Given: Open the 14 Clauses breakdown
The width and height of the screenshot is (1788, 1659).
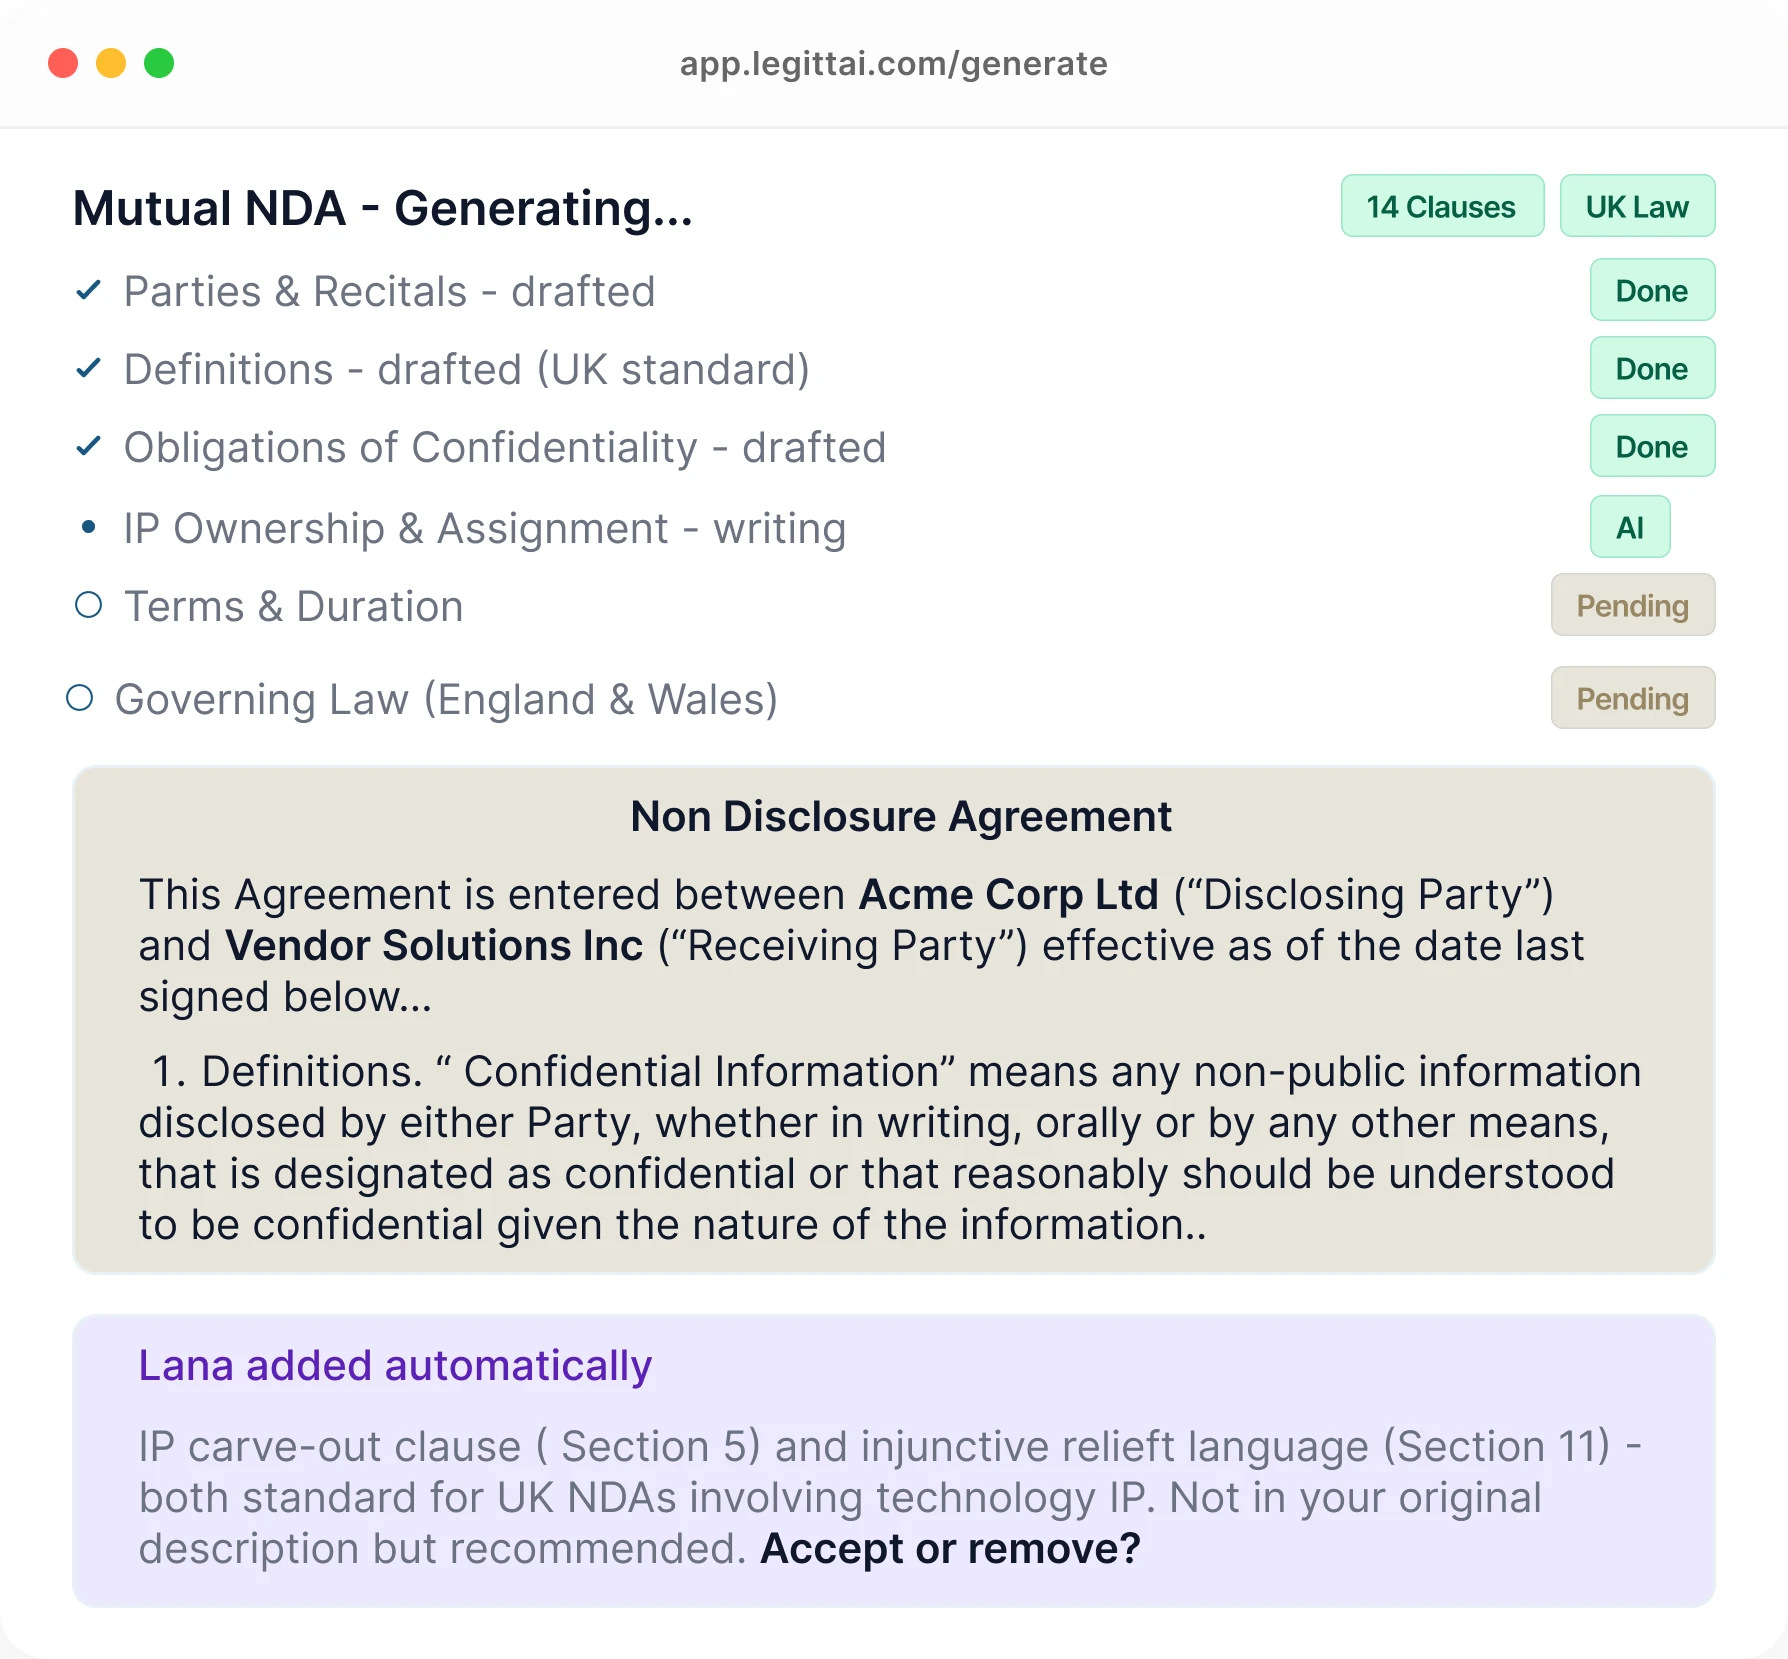Looking at the screenshot, I should (x=1442, y=206).
